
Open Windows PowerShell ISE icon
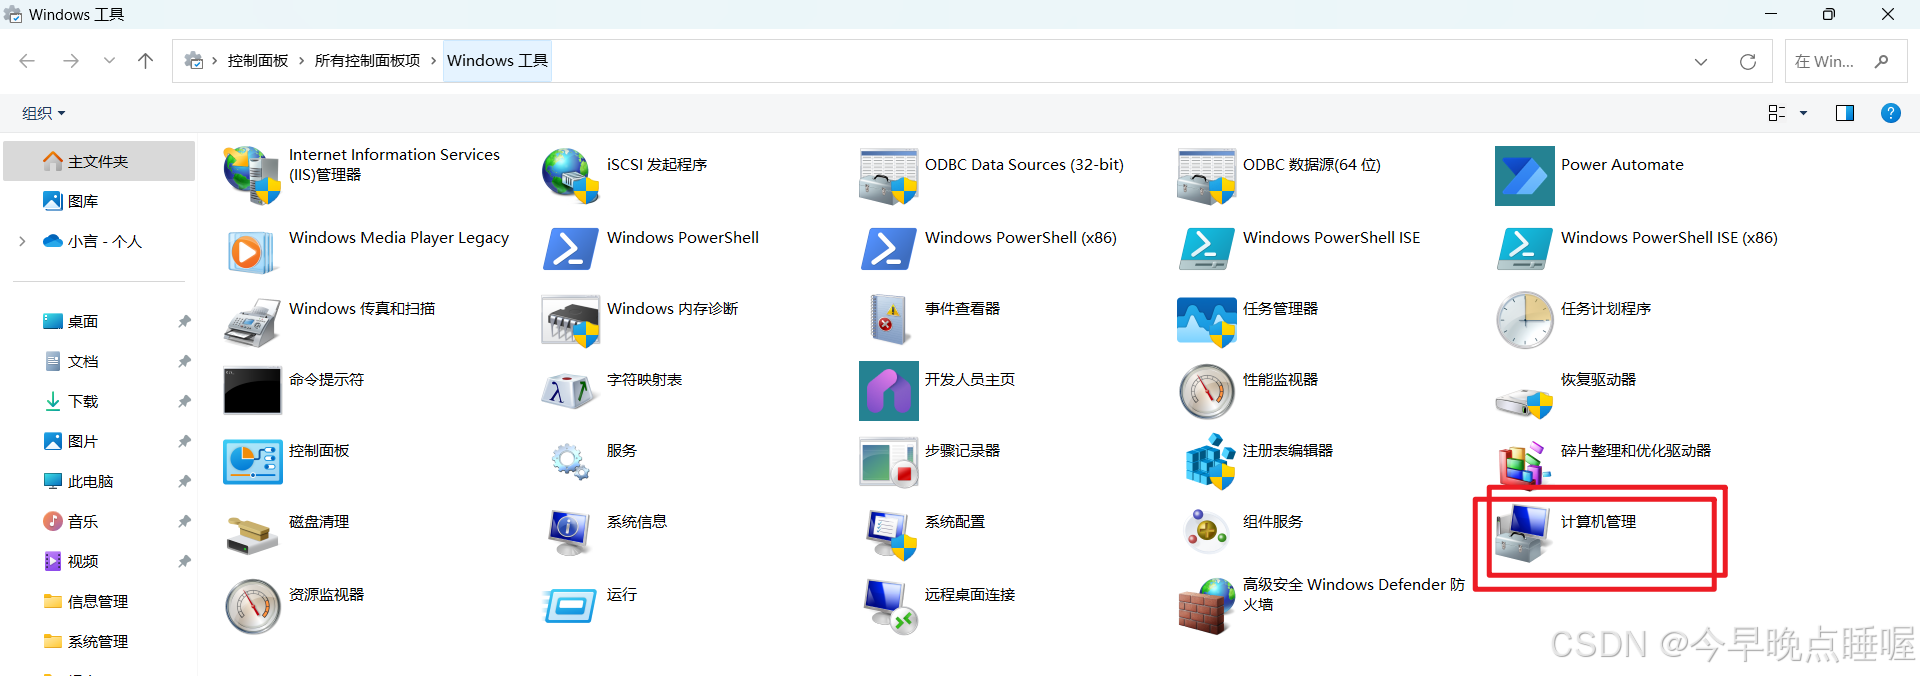pos(1206,249)
